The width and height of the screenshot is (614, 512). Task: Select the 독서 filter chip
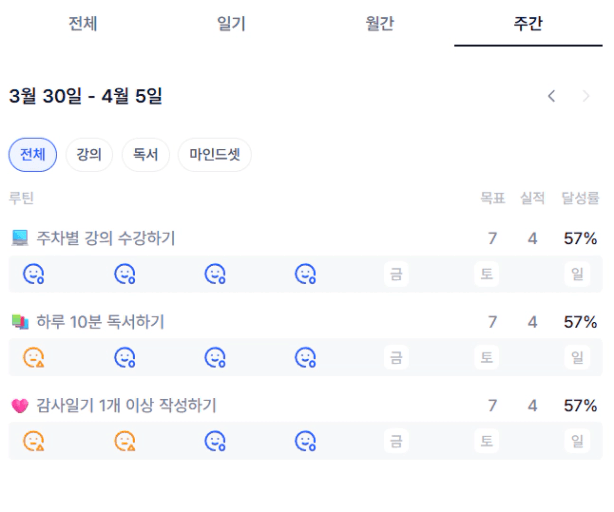[x=145, y=155]
